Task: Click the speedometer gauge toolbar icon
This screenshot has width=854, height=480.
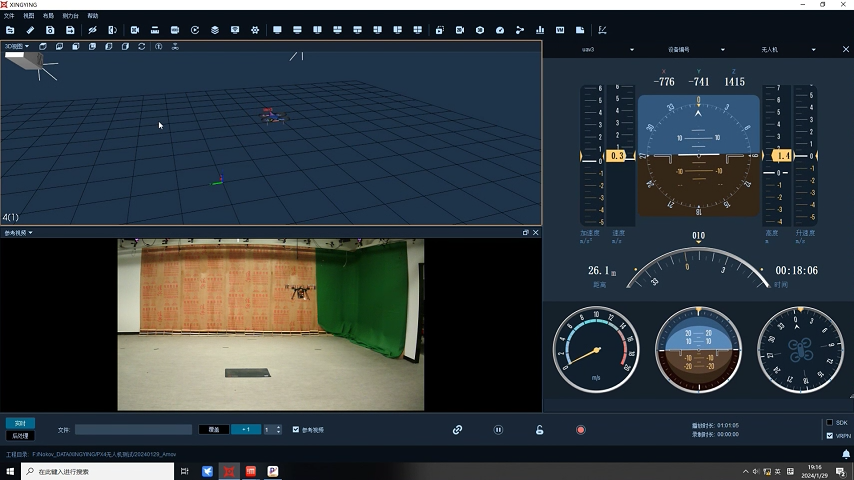Action: tap(500, 30)
